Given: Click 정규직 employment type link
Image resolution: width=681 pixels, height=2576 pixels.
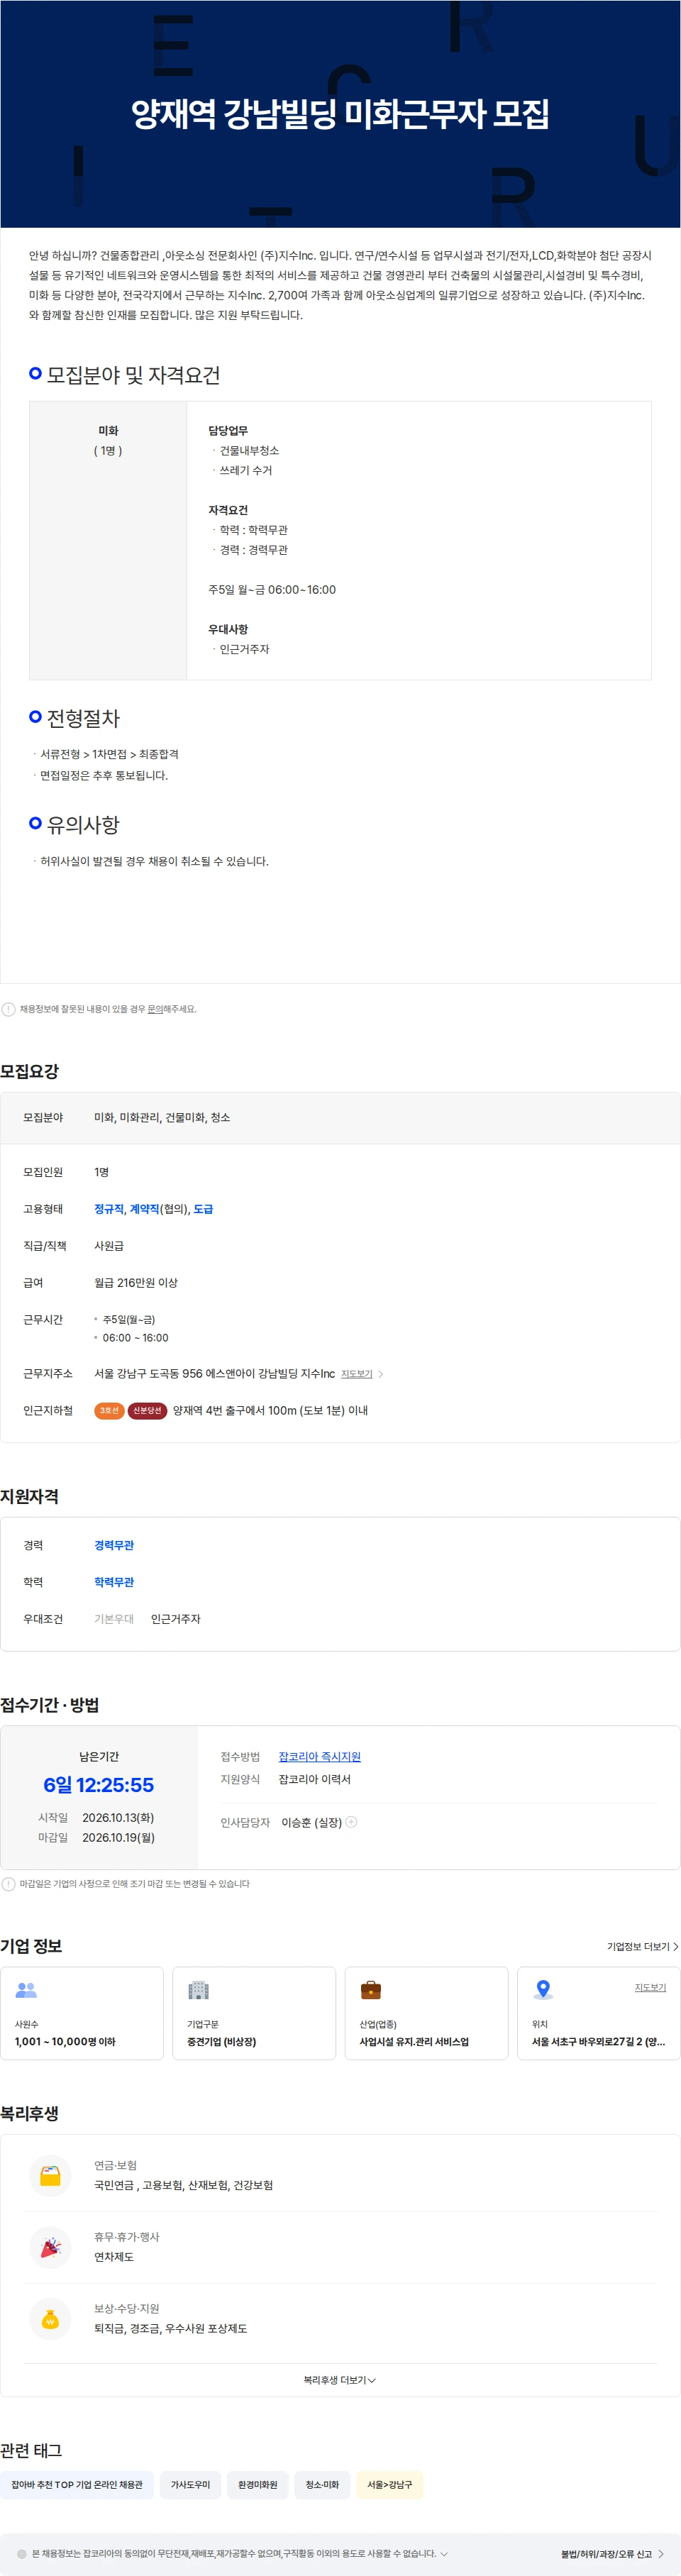Looking at the screenshot, I should pyautogui.click(x=109, y=1209).
